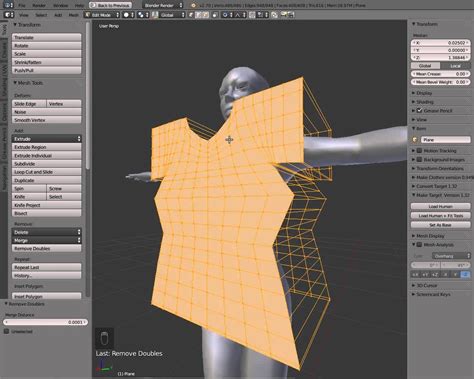474x379 pixels.
Task: Click the 3D cursor in the viewport
Action: [229, 140]
